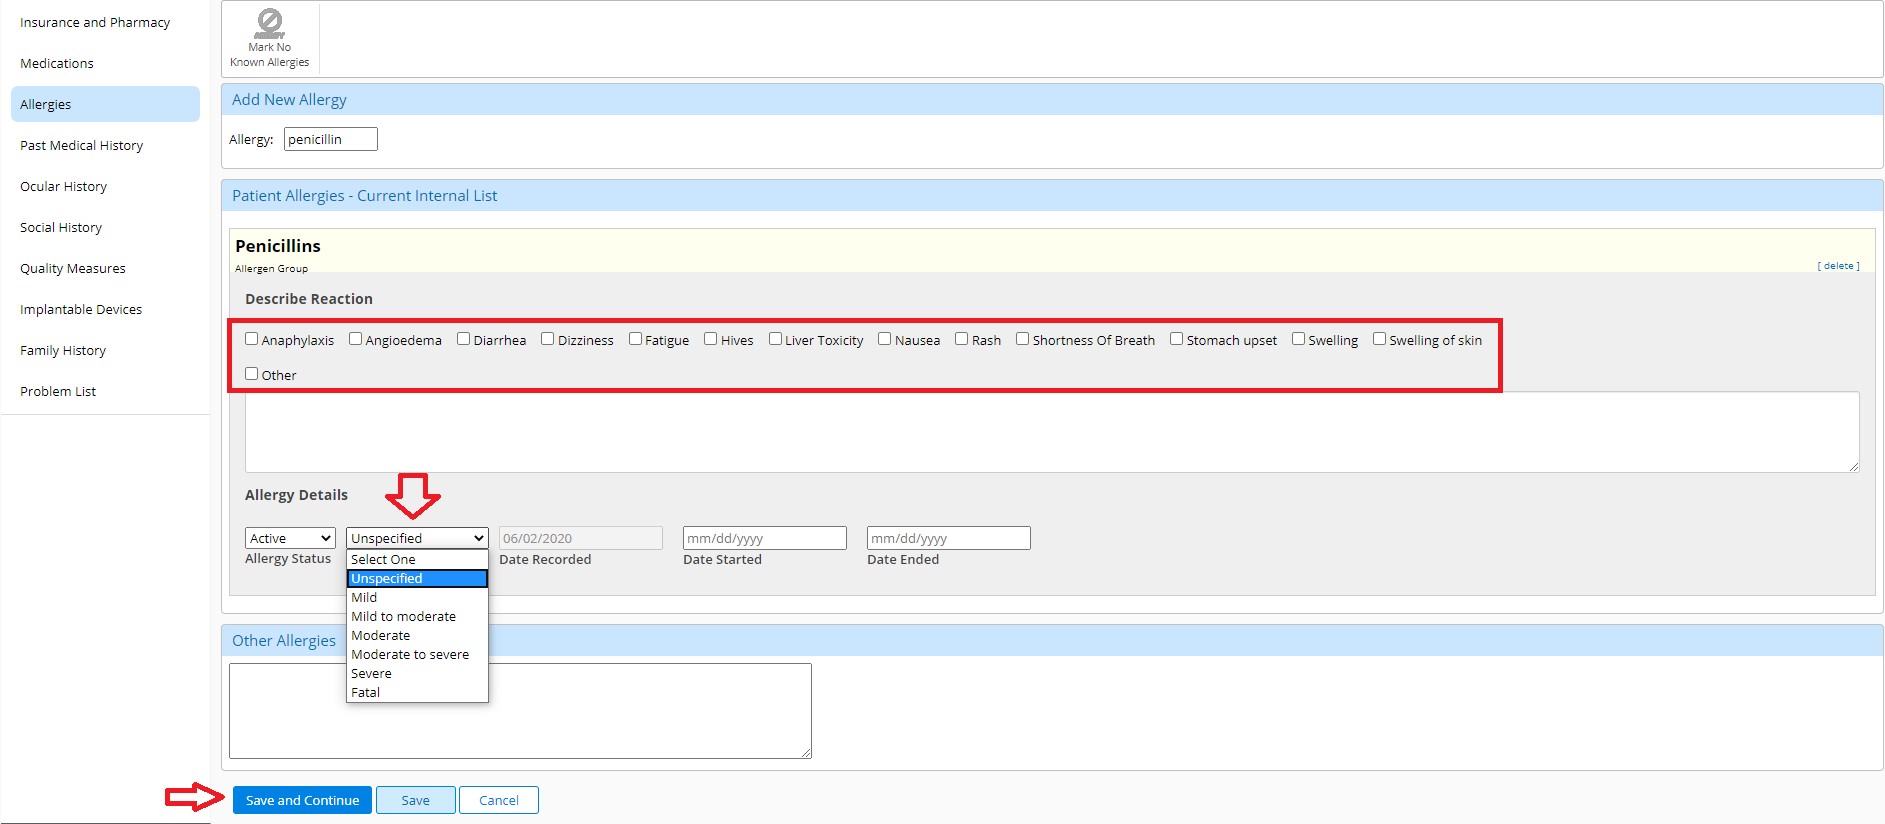
Task: Pick Unspecified in the severity list
Action: (x=417, y=578)
